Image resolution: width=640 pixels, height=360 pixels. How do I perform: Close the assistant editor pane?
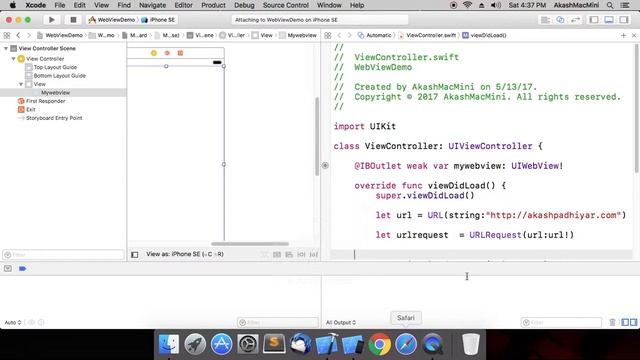click(x=634, y=36)
